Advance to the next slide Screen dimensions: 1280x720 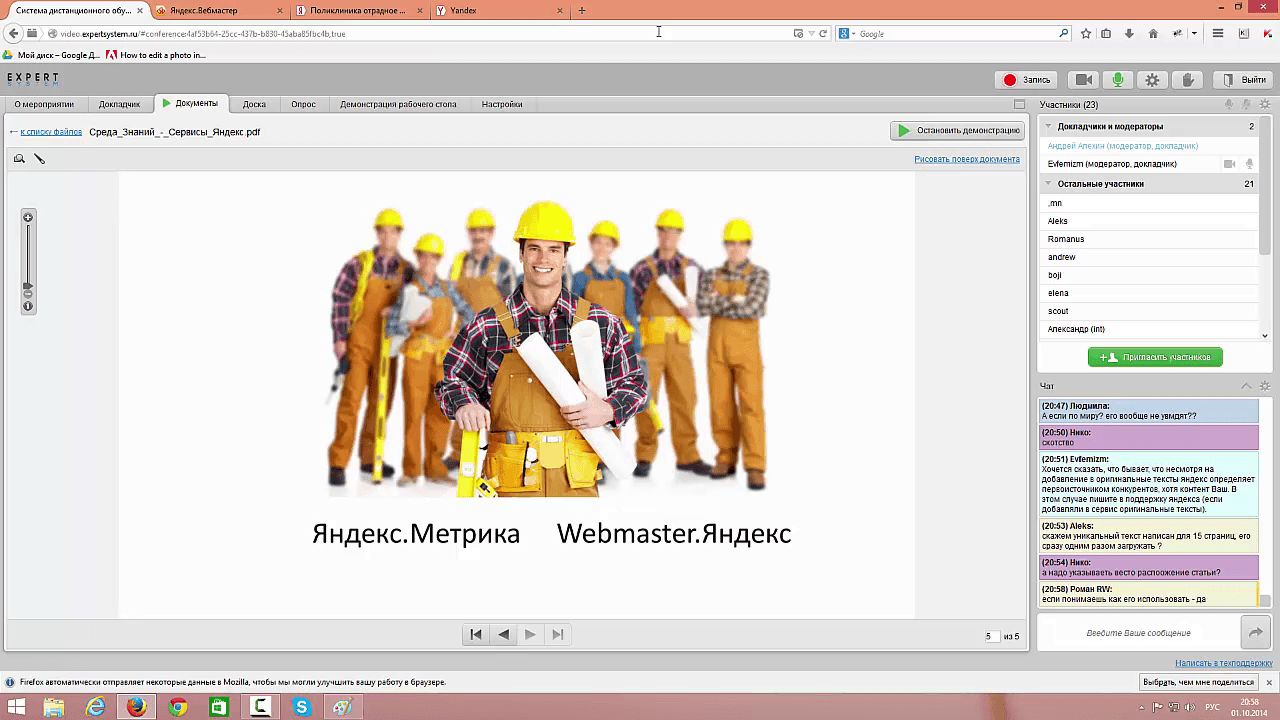(x=530, y=634)
